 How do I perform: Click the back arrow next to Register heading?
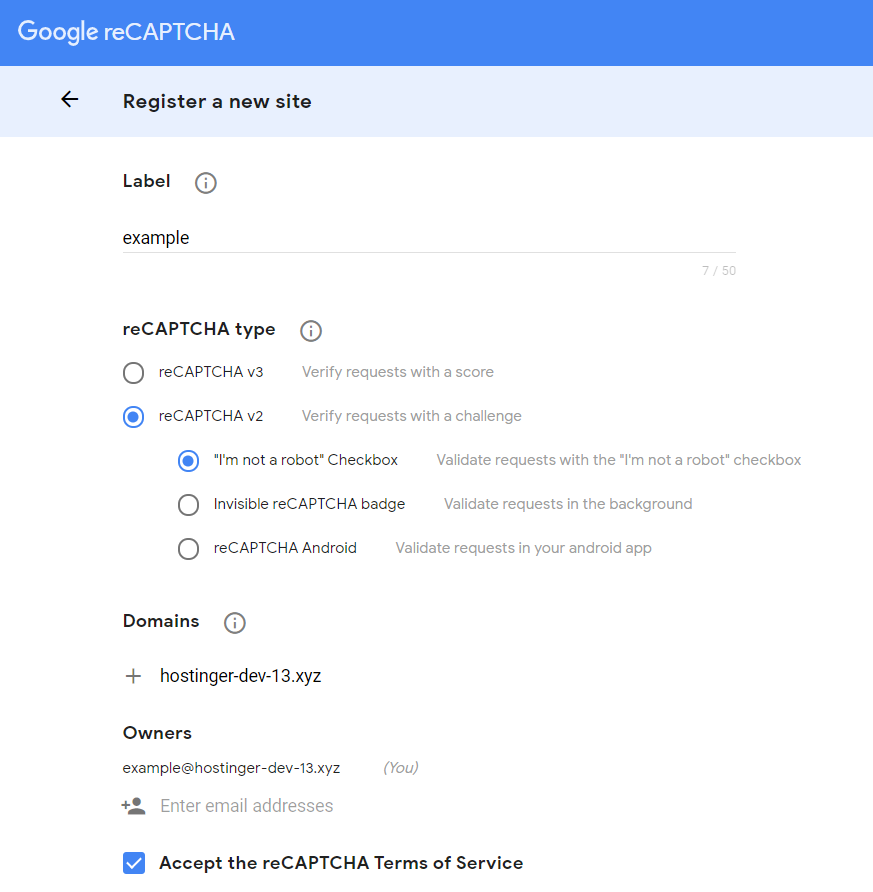(x=69, y=99)
